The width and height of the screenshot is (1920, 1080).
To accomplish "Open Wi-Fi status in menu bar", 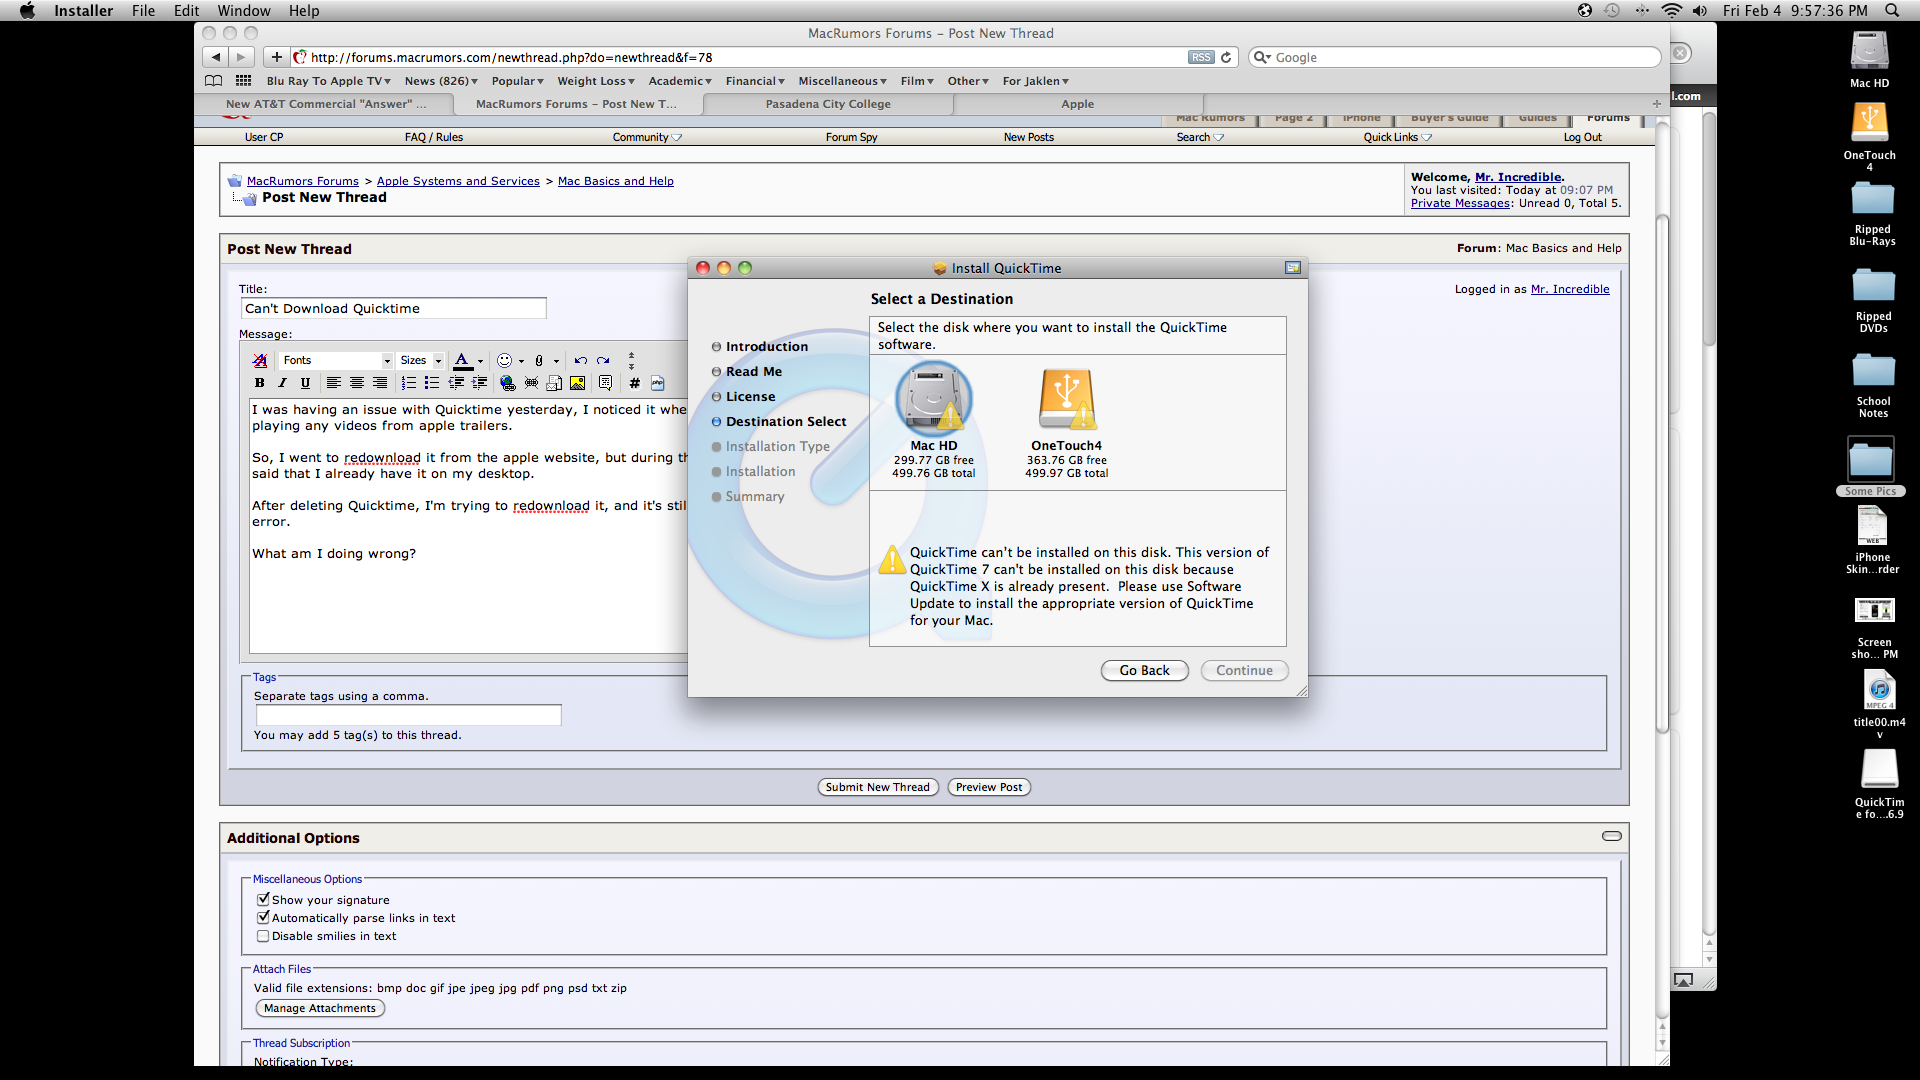I will (x=1671, y=10).
